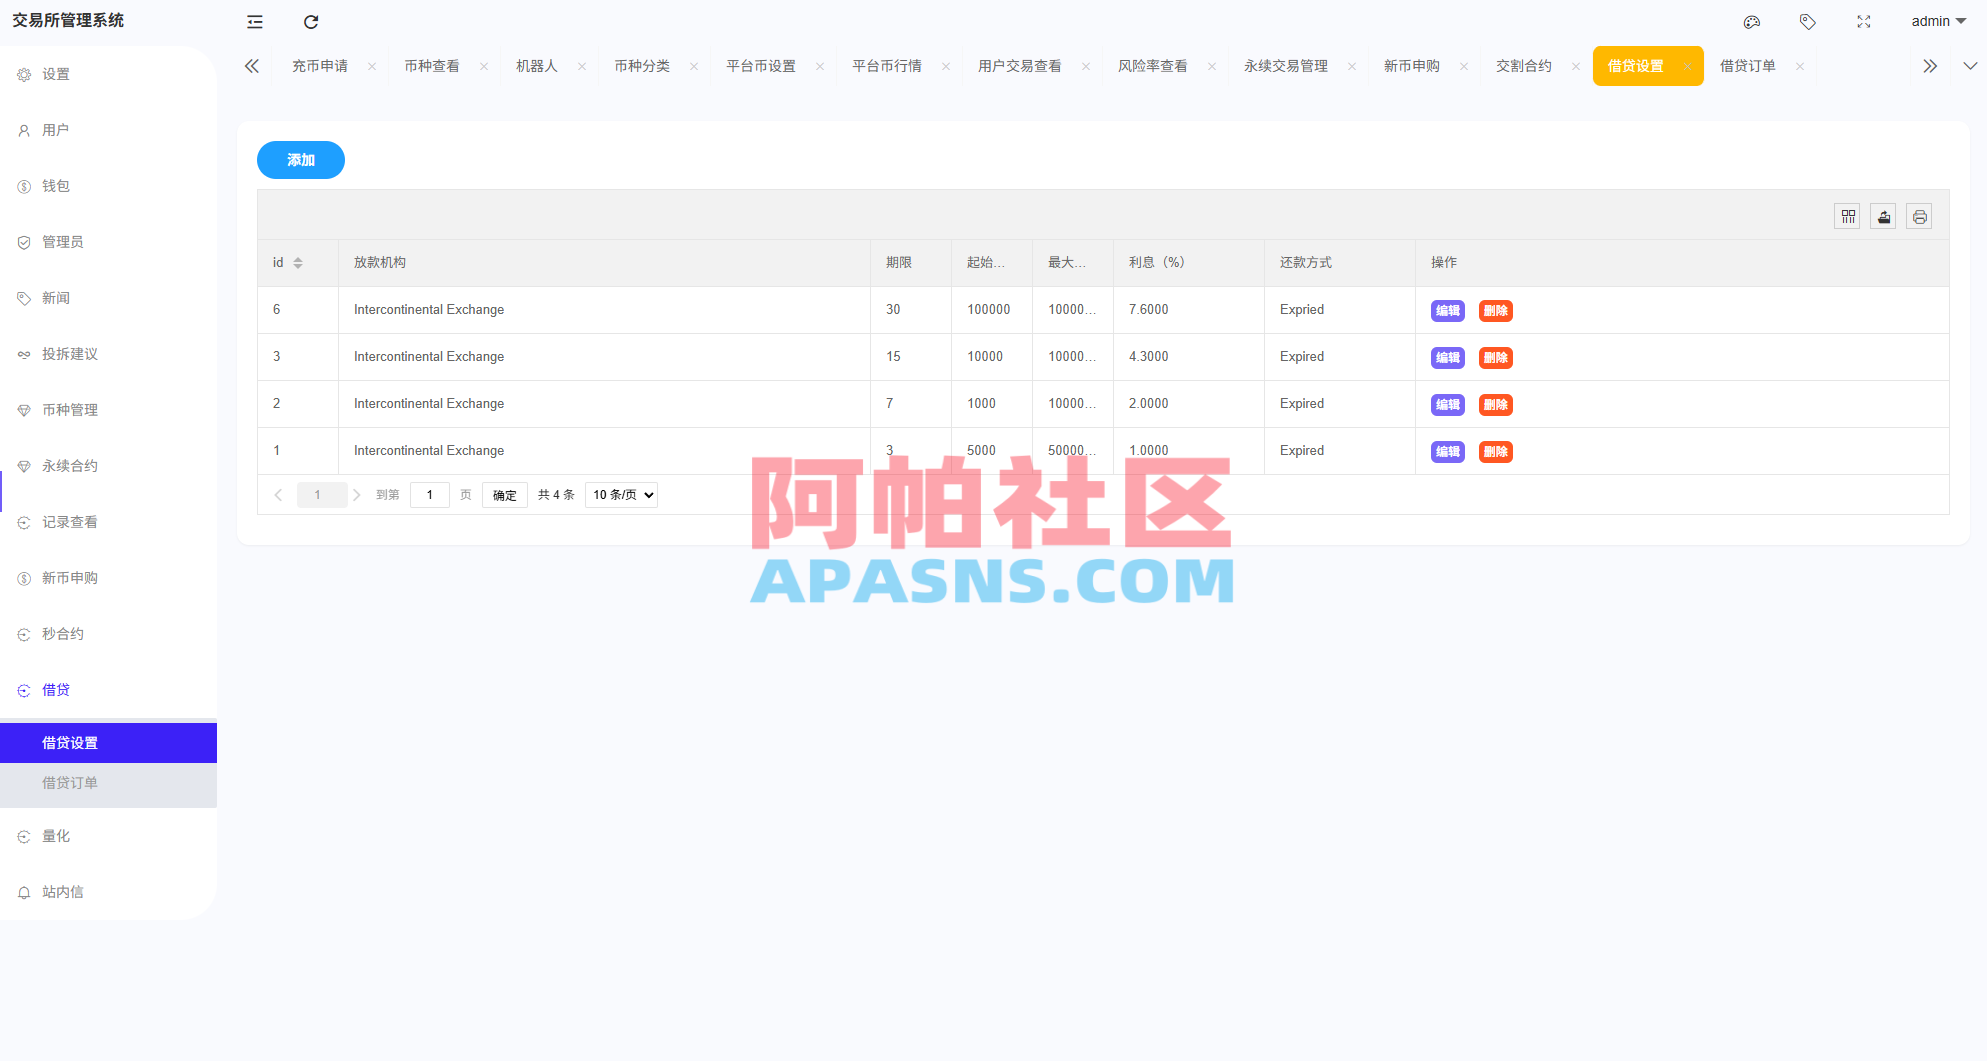Open the 10 条/页 page size selector

(x=620, y=494)
